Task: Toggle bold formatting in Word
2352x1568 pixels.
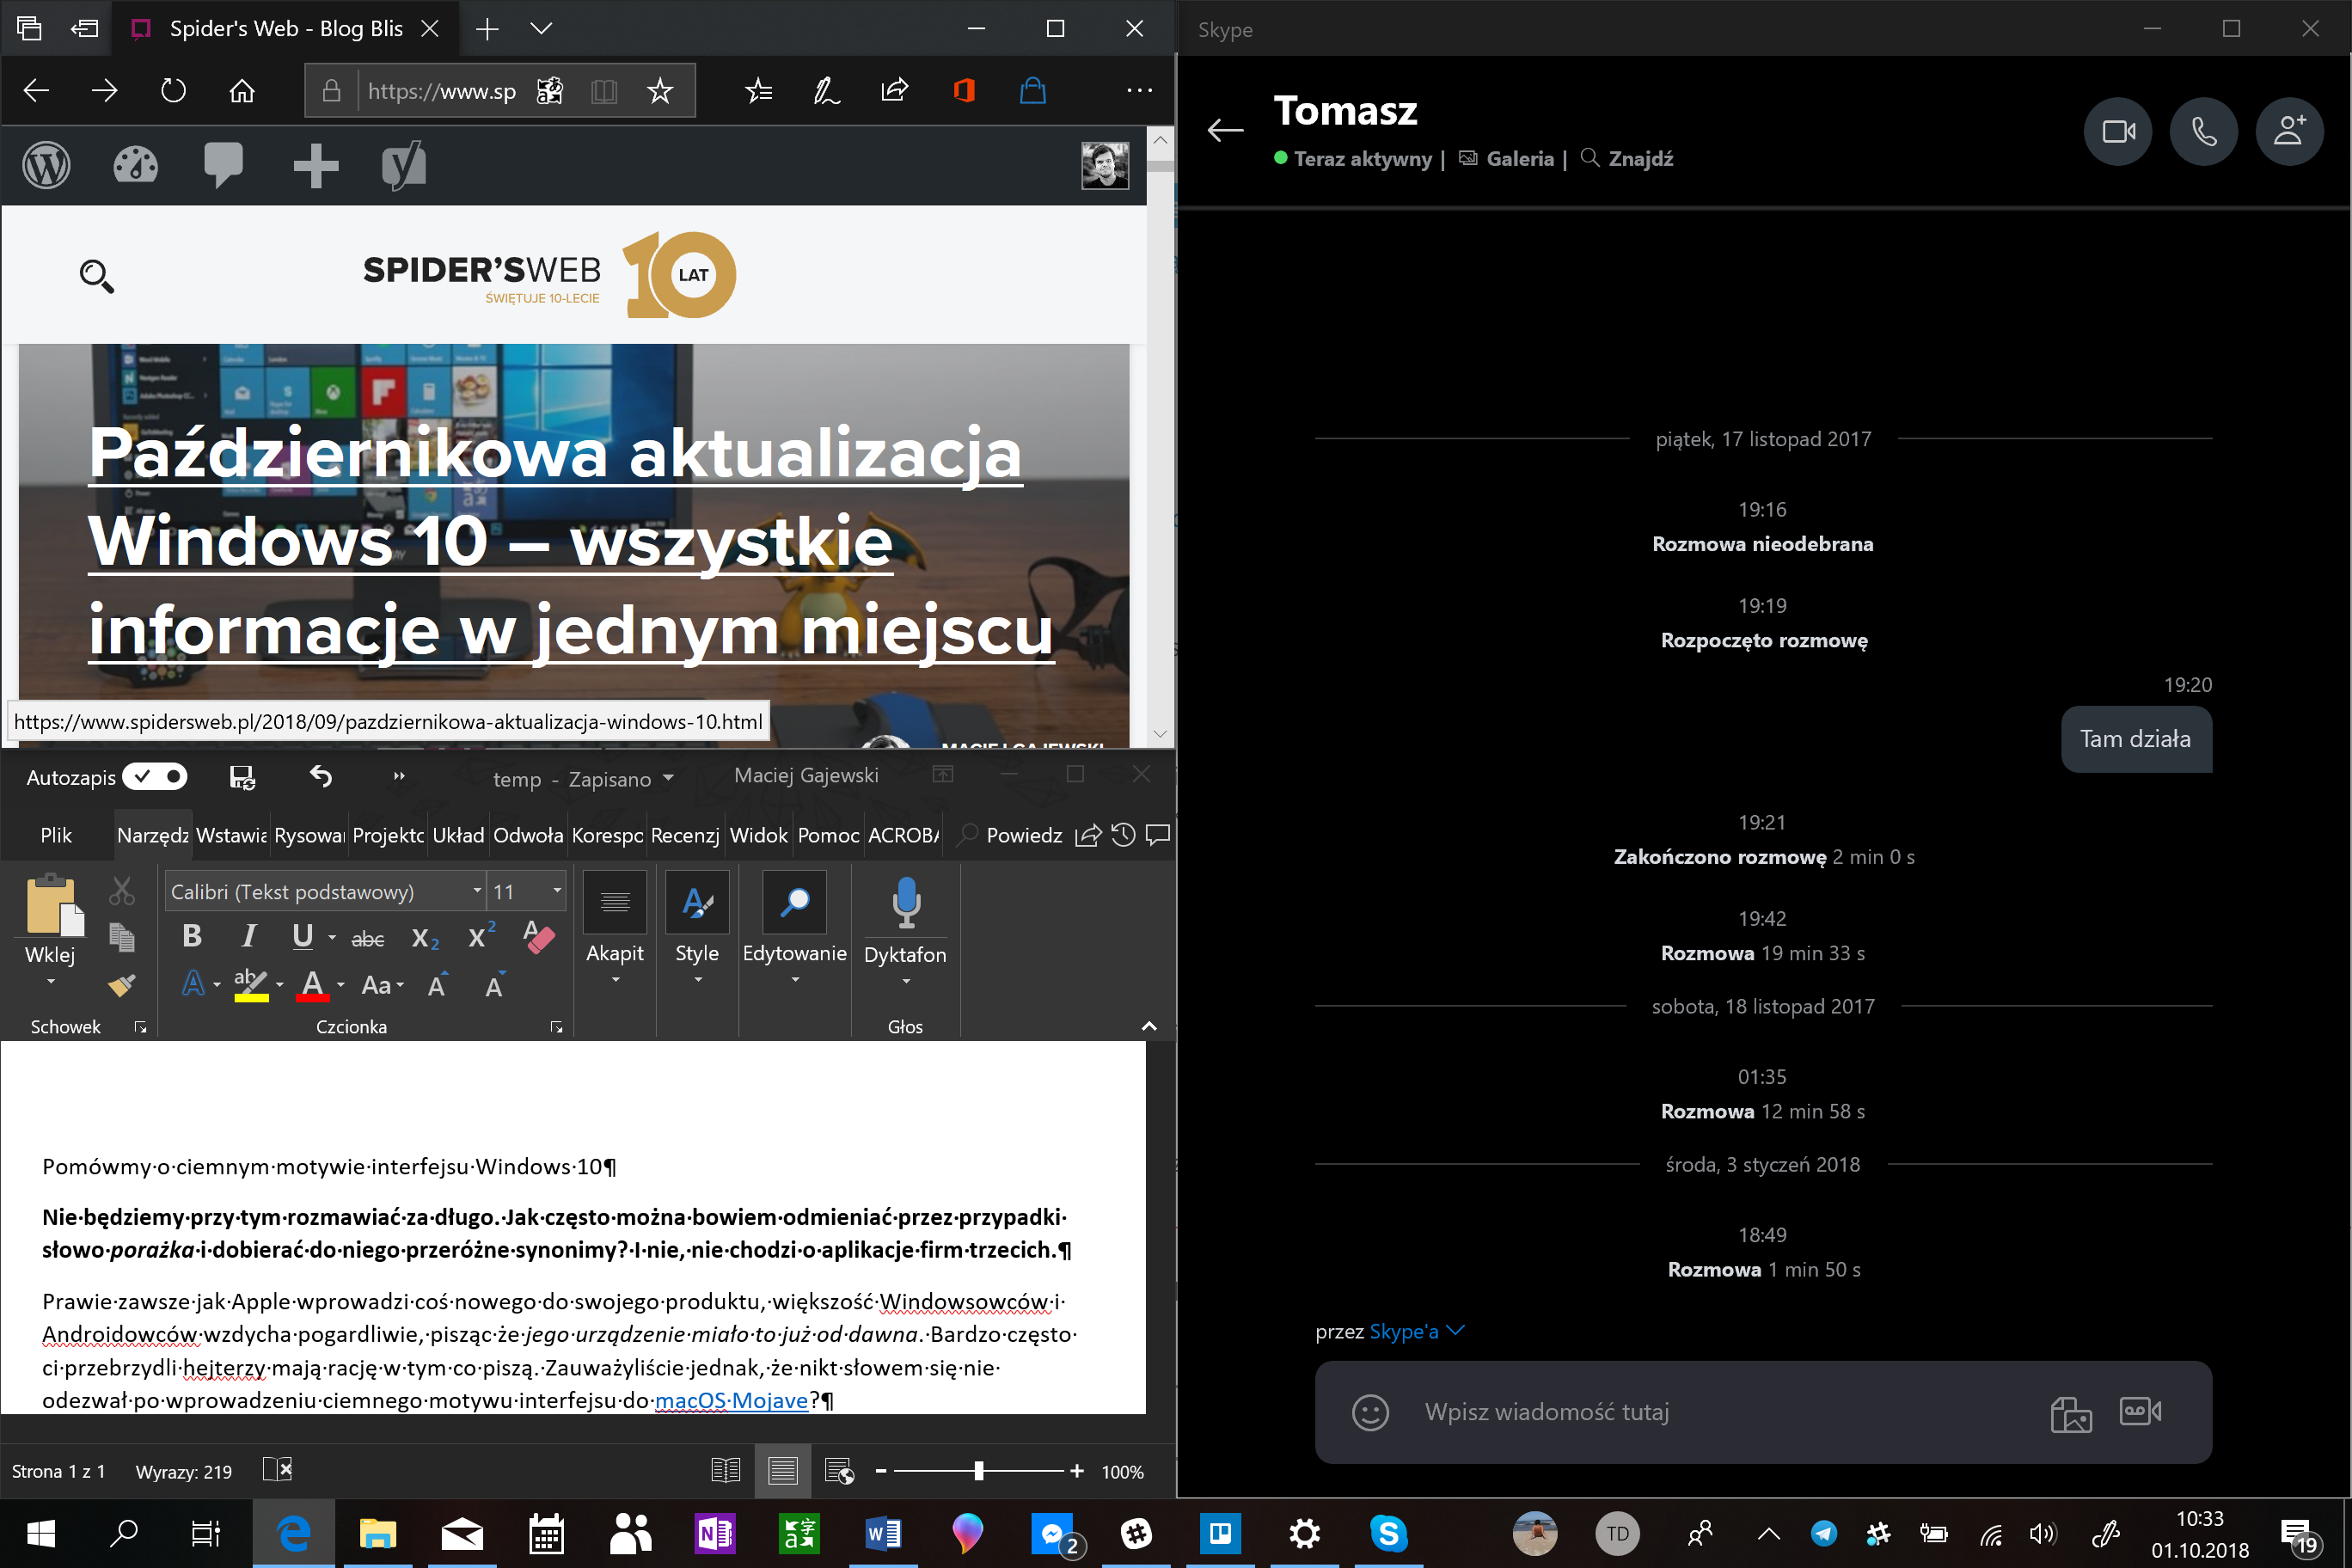Action: click(x=192, y=937)
